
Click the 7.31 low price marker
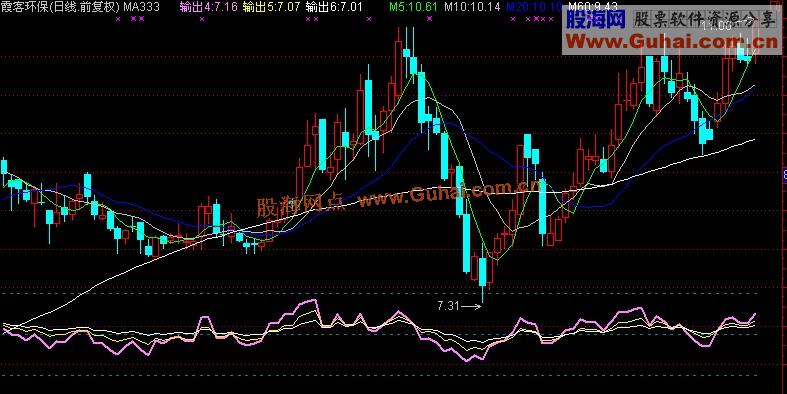pyautogui.click(x=448, y=306)
